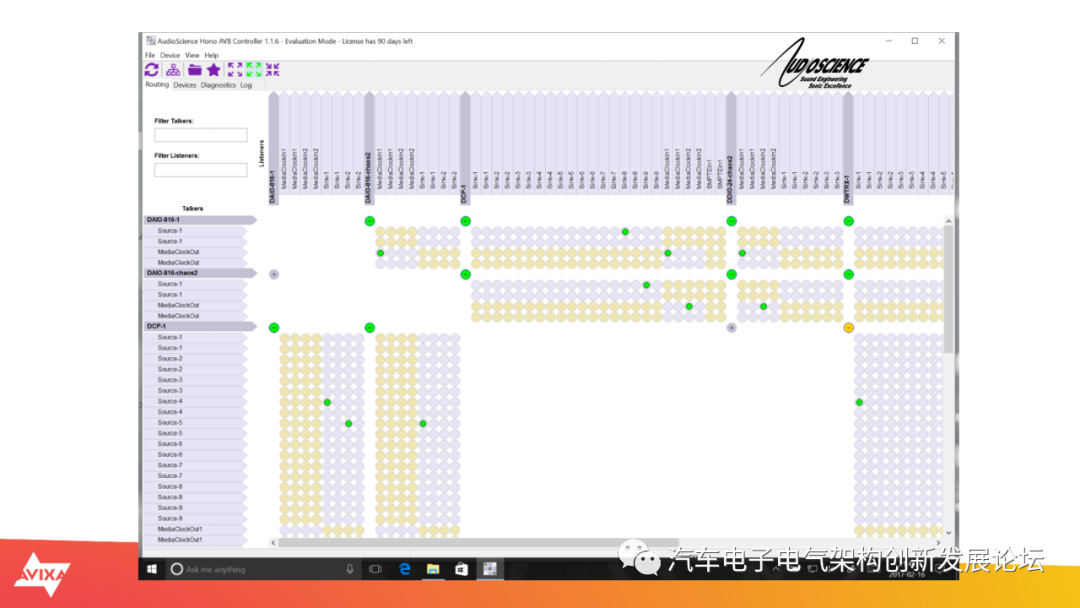Image resolution: width=1080 pixels, height=608 pixels.
Task: Click the purple expand-all arrows icon
Action: tap(235, 70)
